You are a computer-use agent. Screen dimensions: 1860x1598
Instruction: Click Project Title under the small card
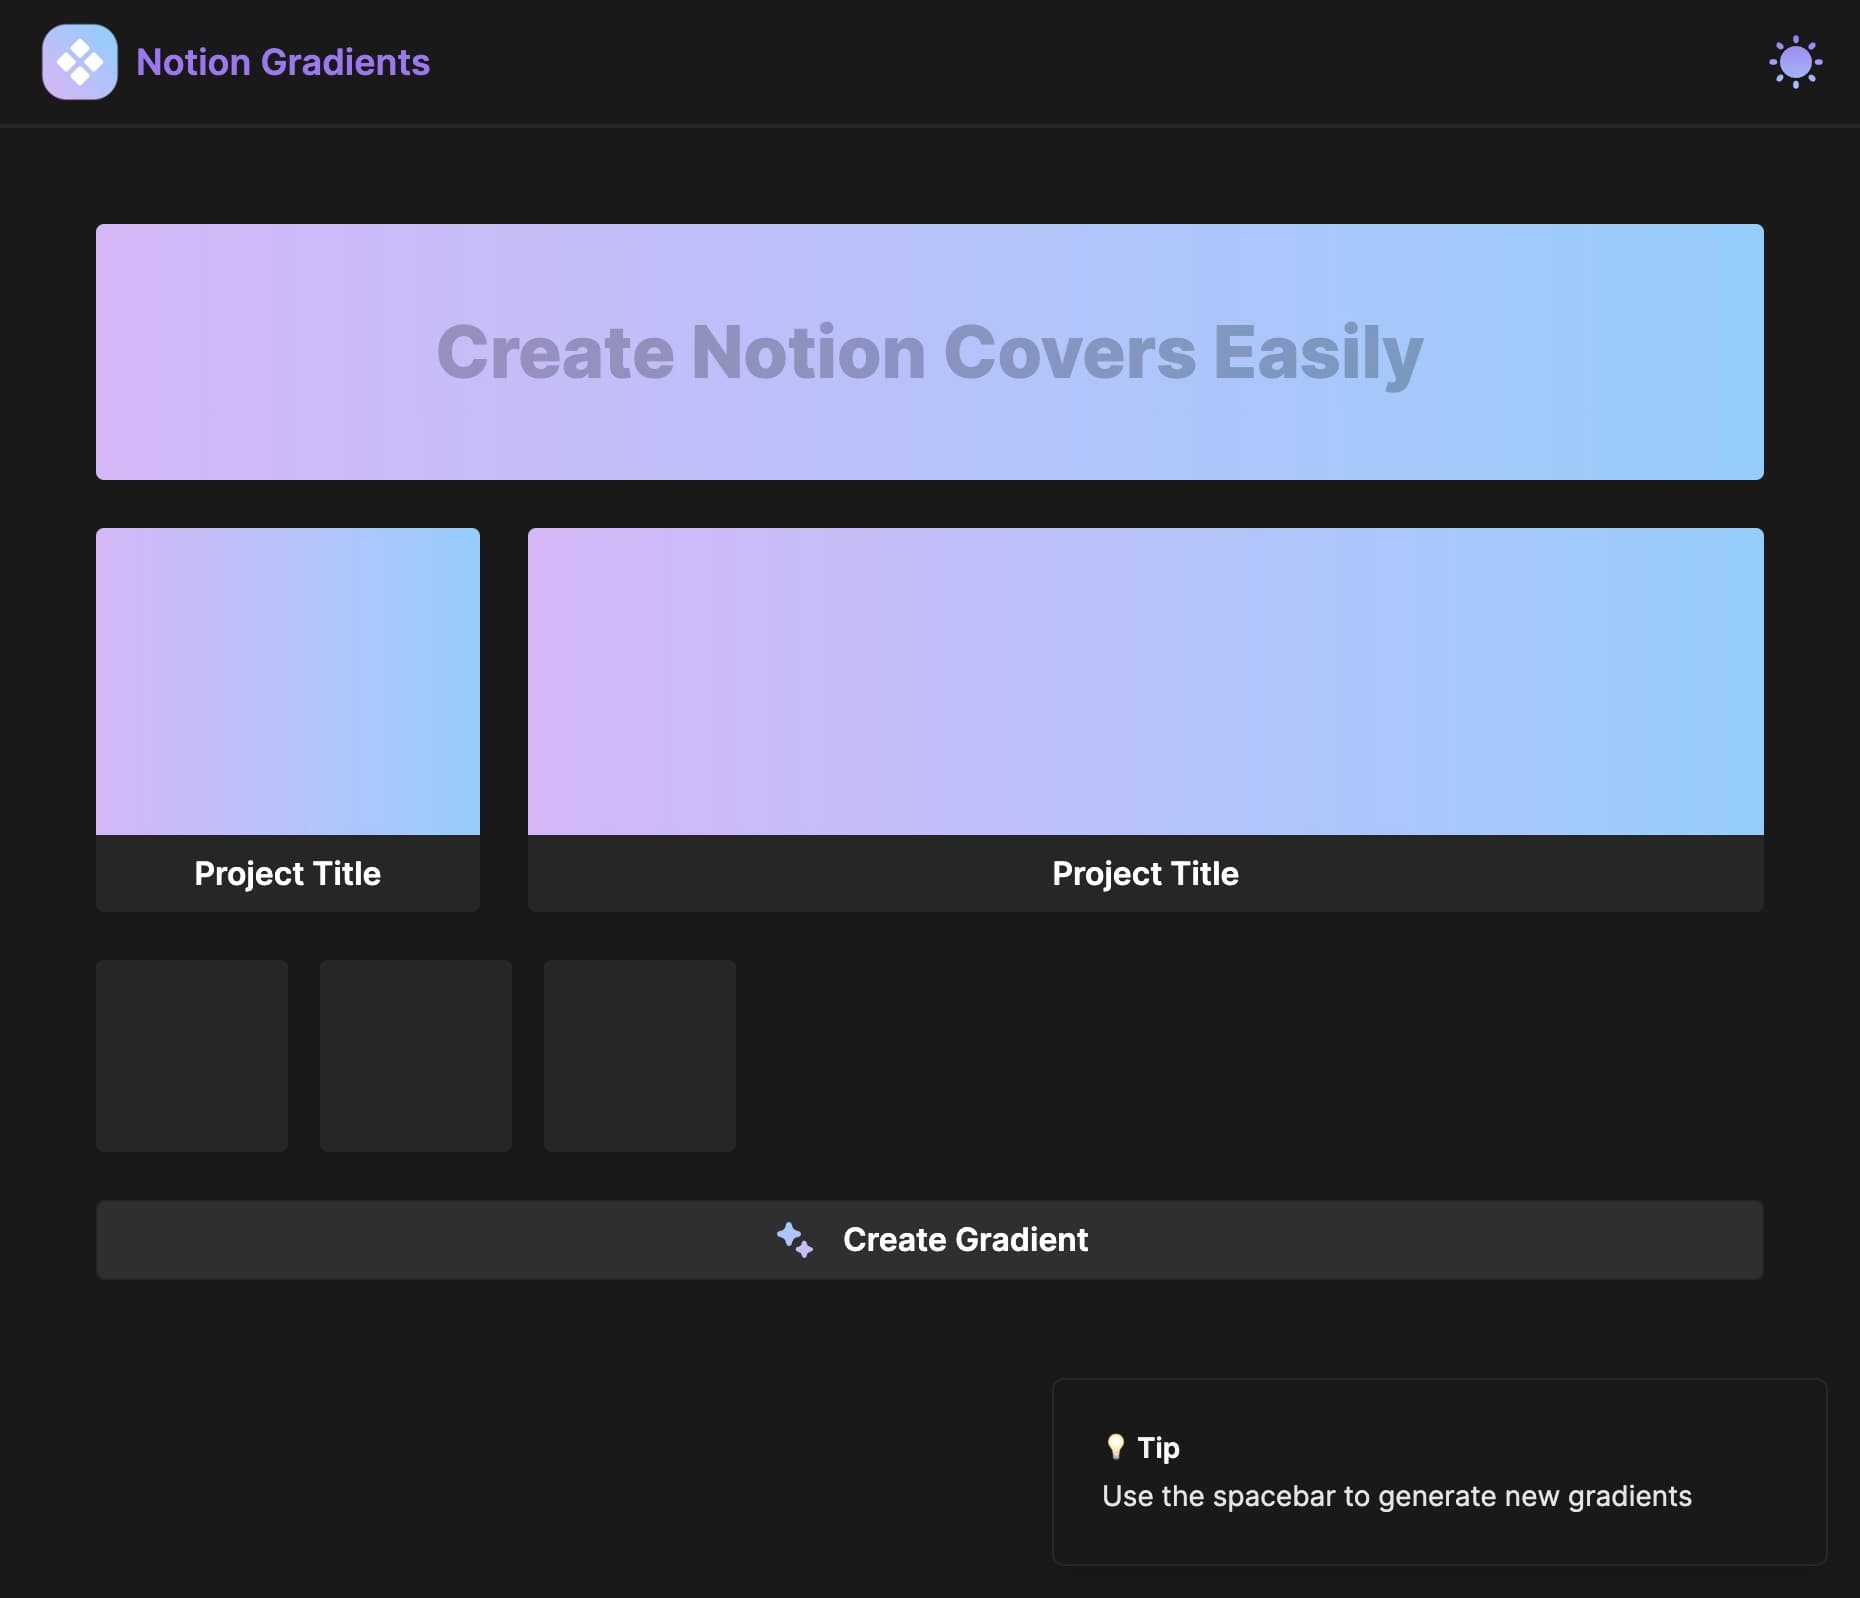[288, 873]
